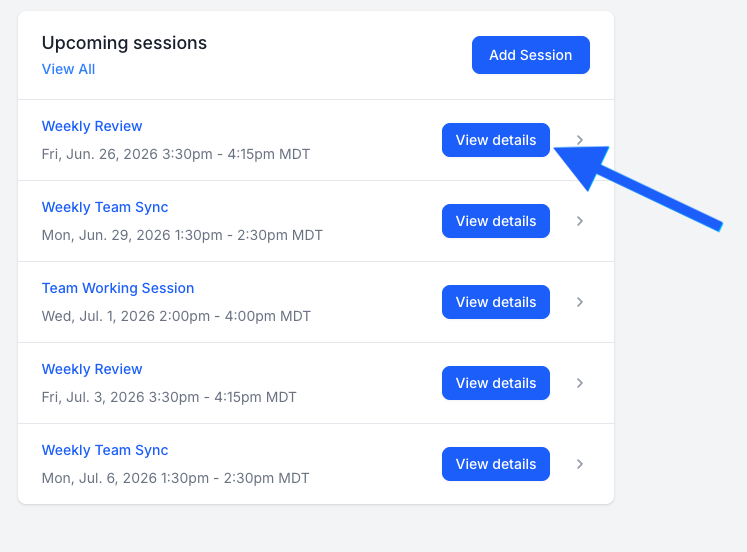Viewport: 747px width, 552px height.
Task: Open the Jun. 29 Weekly Team Sync title
Action: coord(105,207)
